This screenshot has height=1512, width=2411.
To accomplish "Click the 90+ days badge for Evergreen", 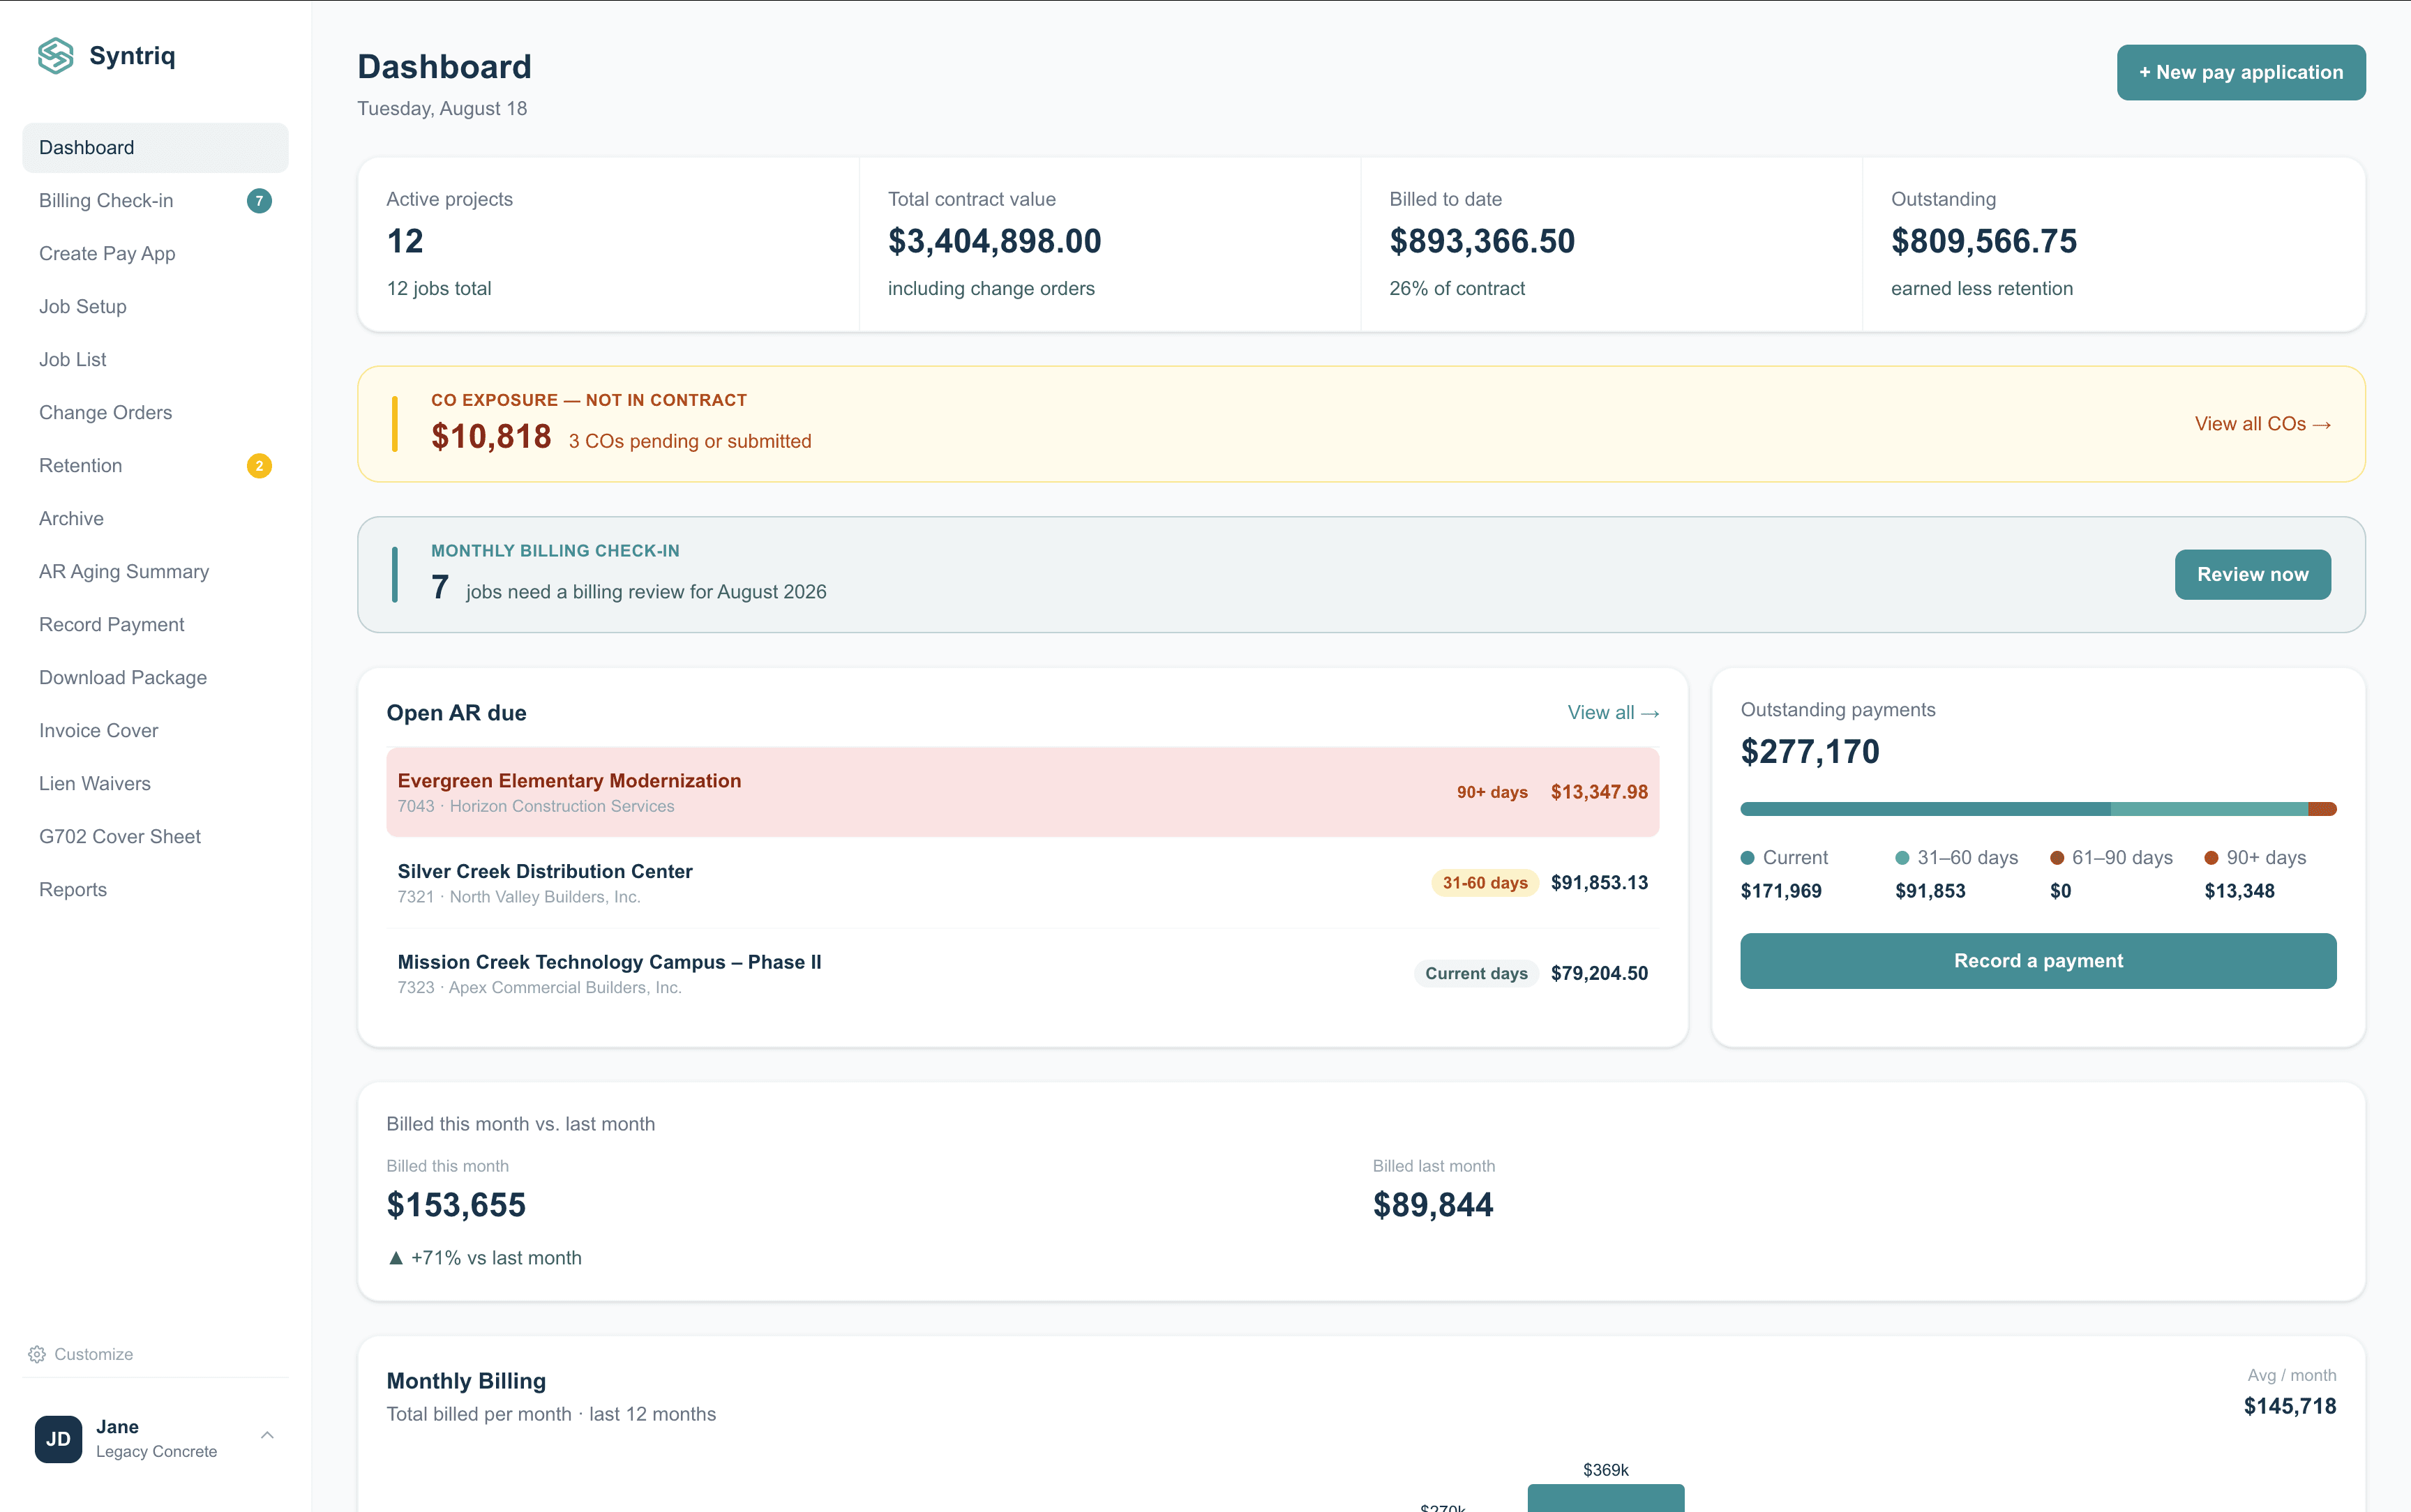I will (1492, 792).
